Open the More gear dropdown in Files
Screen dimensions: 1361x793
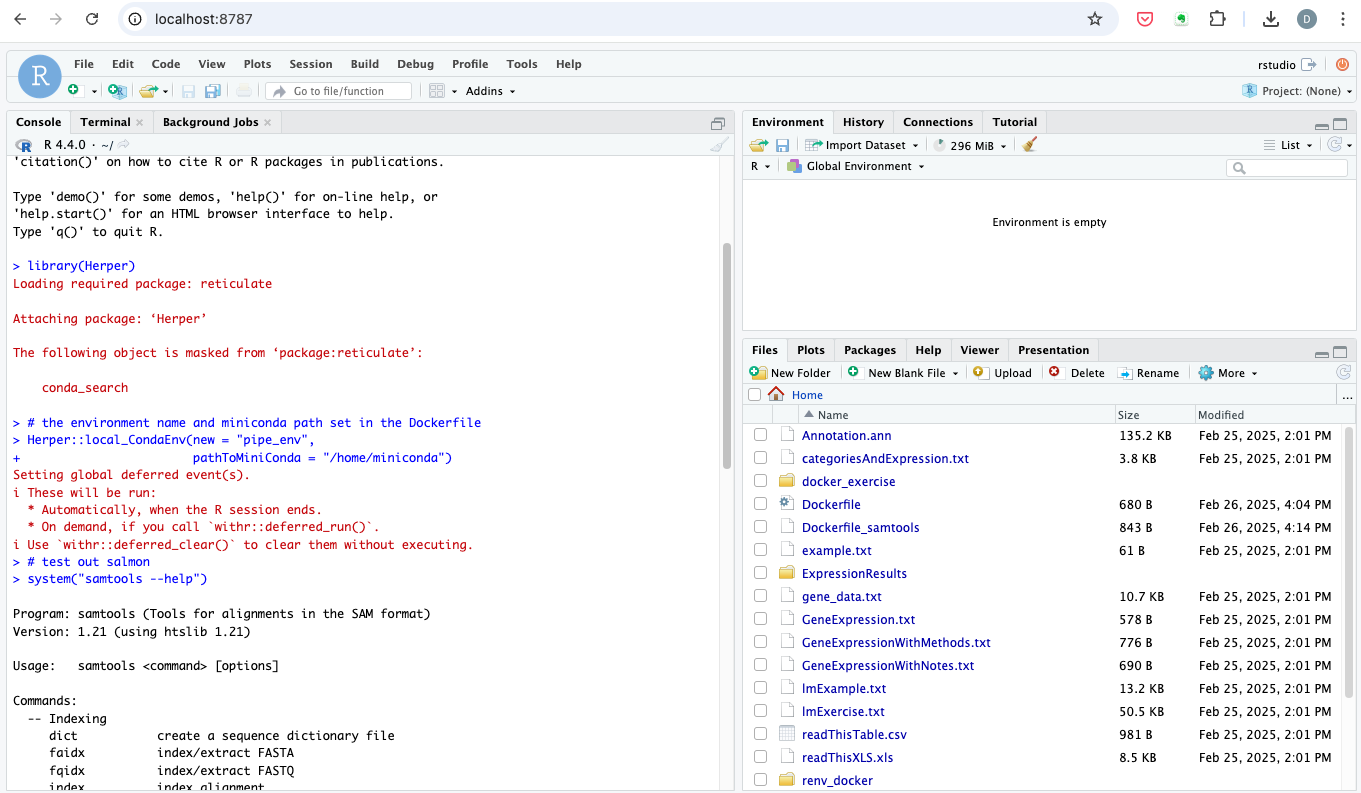[1228, 372]
